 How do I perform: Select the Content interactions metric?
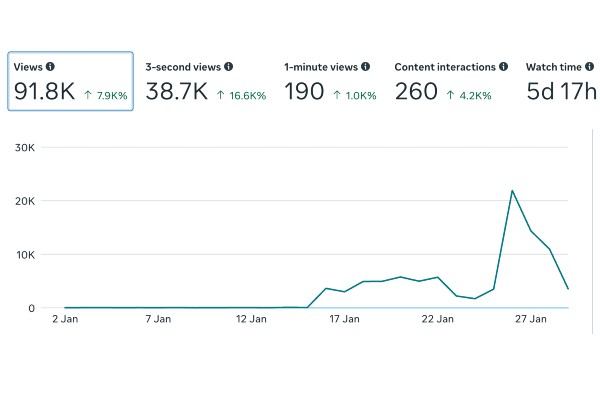click(x=451, y=81)
